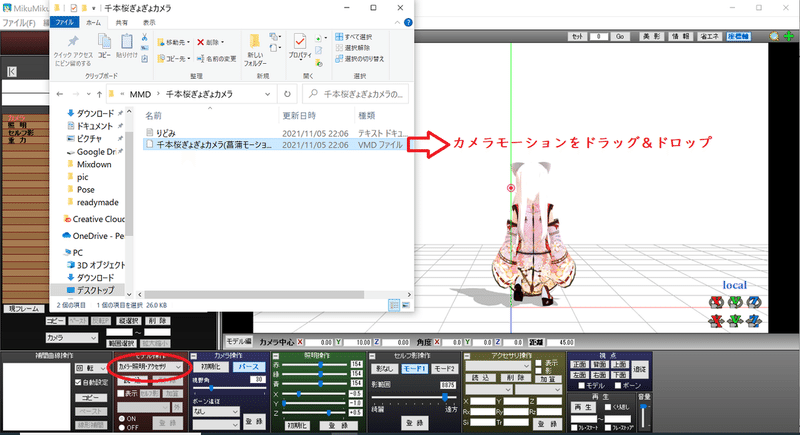This screenshot has height=435, width=800.
Task: Click the 正面 front view button
Action: (579, 364)
